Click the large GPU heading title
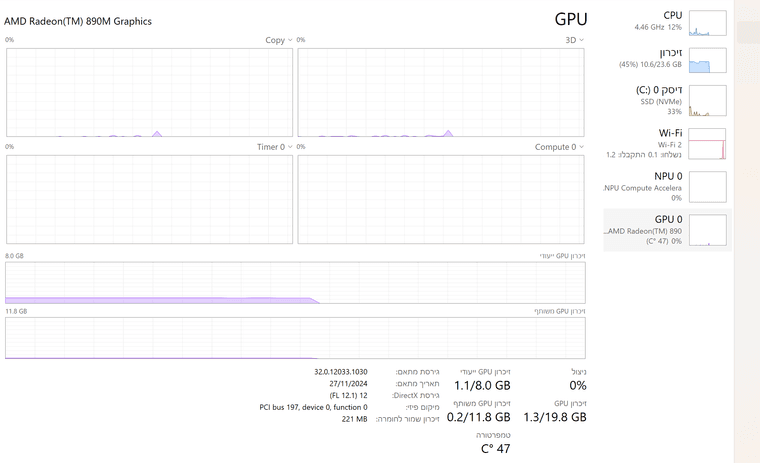Viewport: 760px width, 463px height. [571, 19]
